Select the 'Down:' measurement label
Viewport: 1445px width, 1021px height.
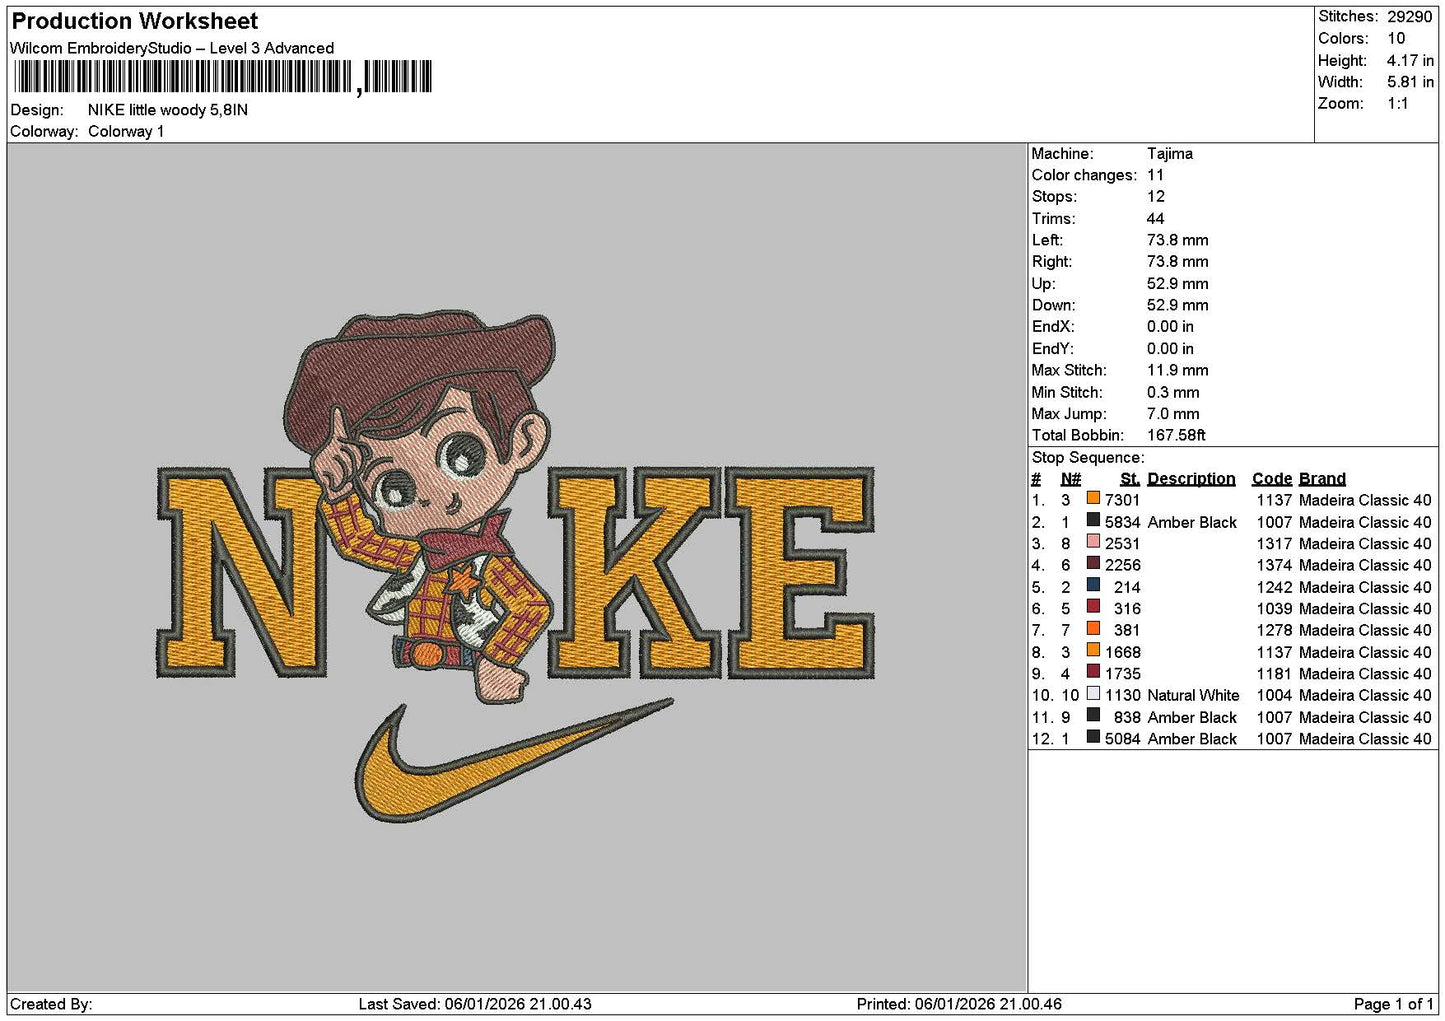tap(1053, 305)
